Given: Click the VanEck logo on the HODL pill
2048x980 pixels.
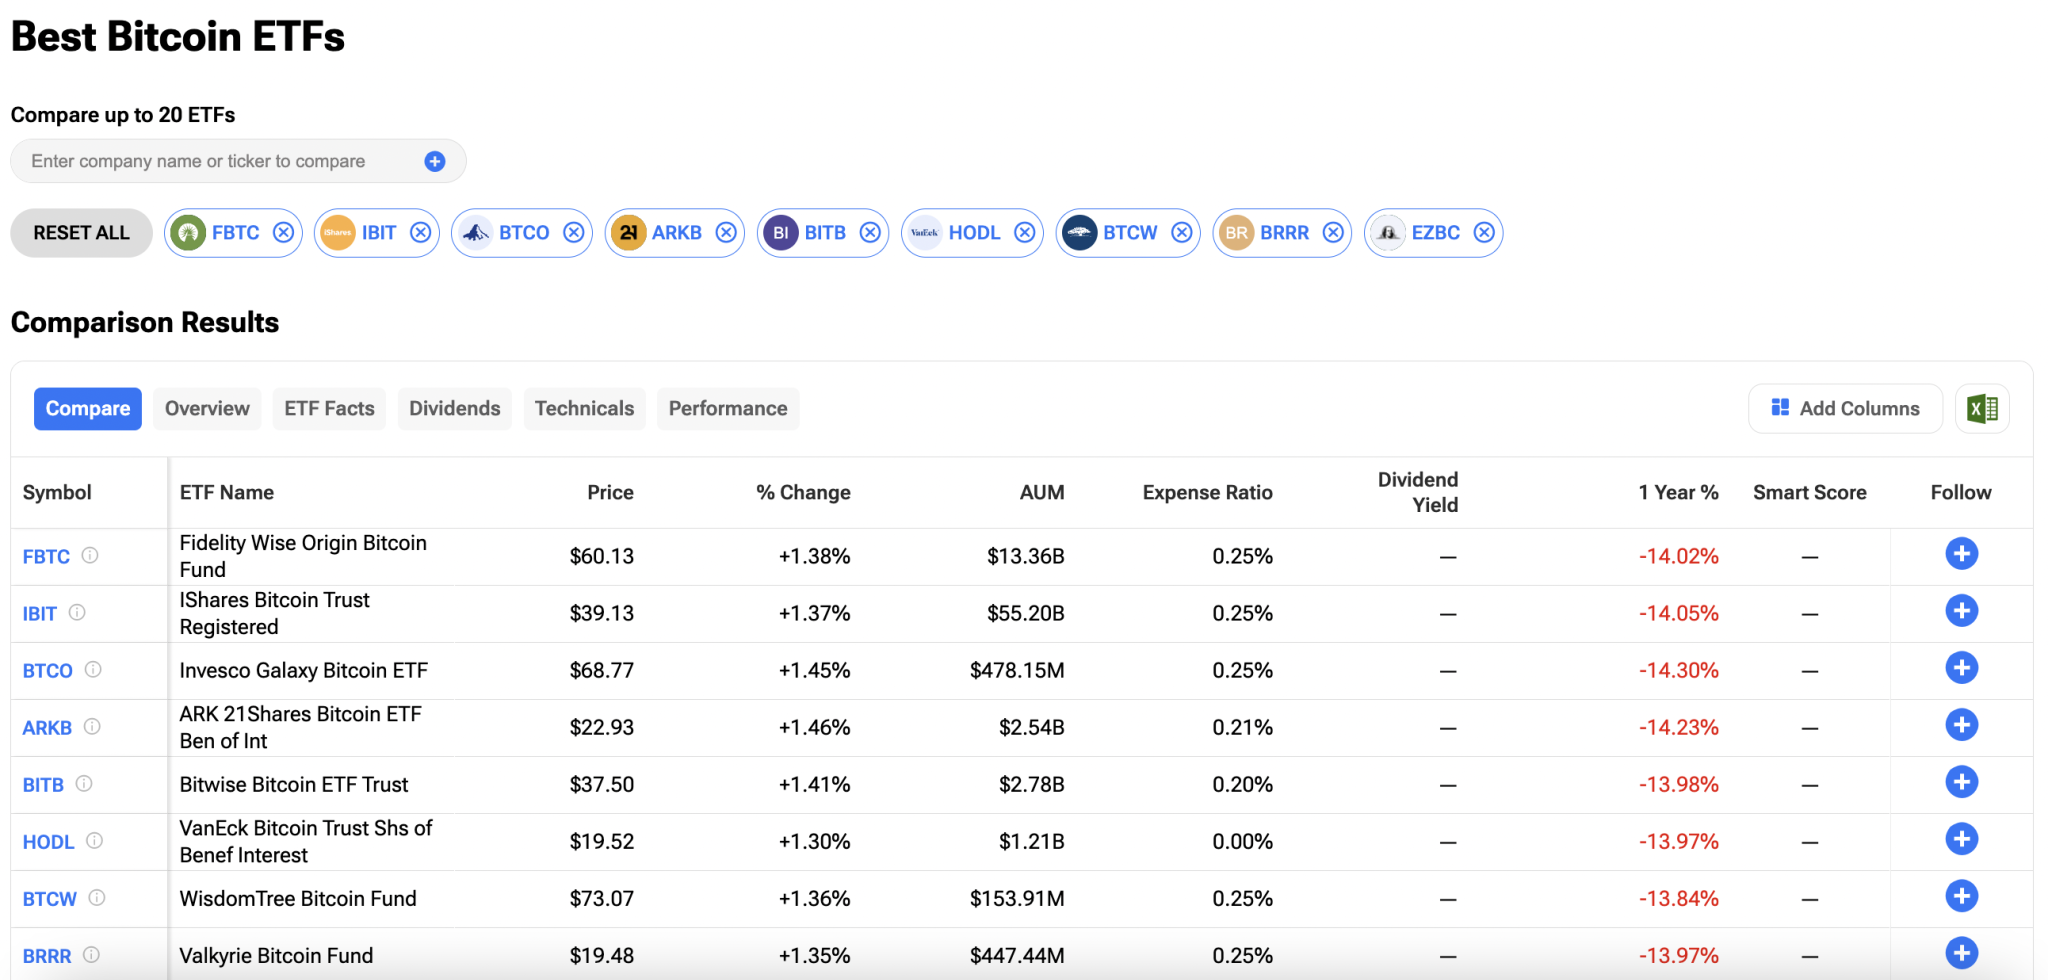Looking at the screenshot, I should click(926, 232).
